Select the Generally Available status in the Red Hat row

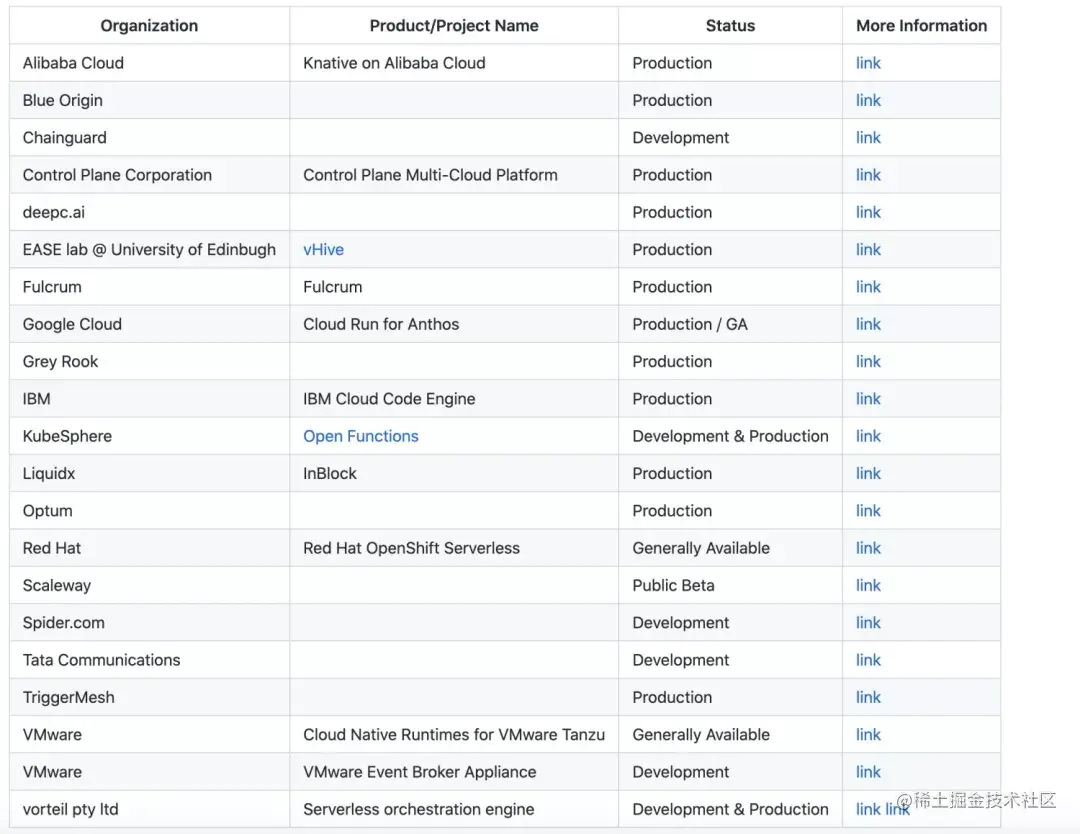730,548
